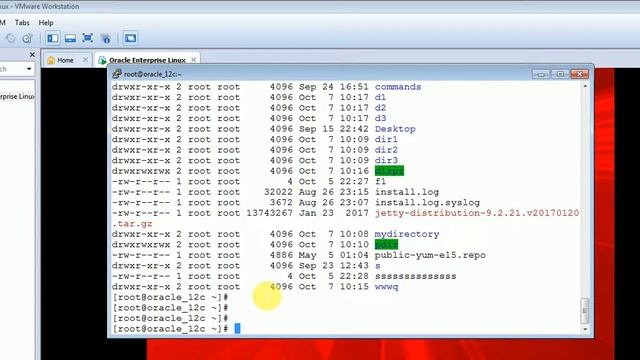Click the 's' directory name

click(378, 266)
